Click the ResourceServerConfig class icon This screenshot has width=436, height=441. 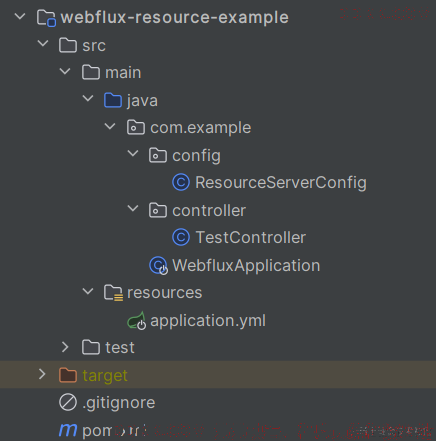181,183
